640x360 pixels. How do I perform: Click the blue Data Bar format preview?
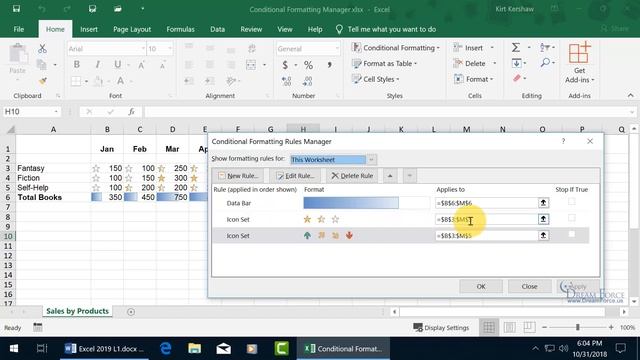[351, 203]
